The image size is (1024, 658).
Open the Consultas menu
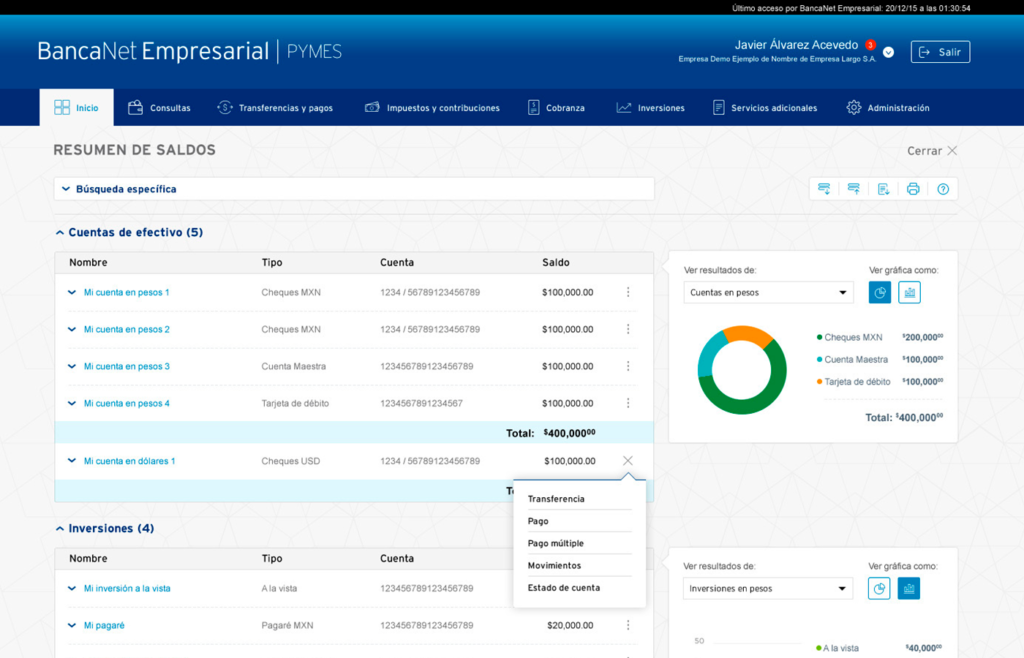[x=159, y=108]
